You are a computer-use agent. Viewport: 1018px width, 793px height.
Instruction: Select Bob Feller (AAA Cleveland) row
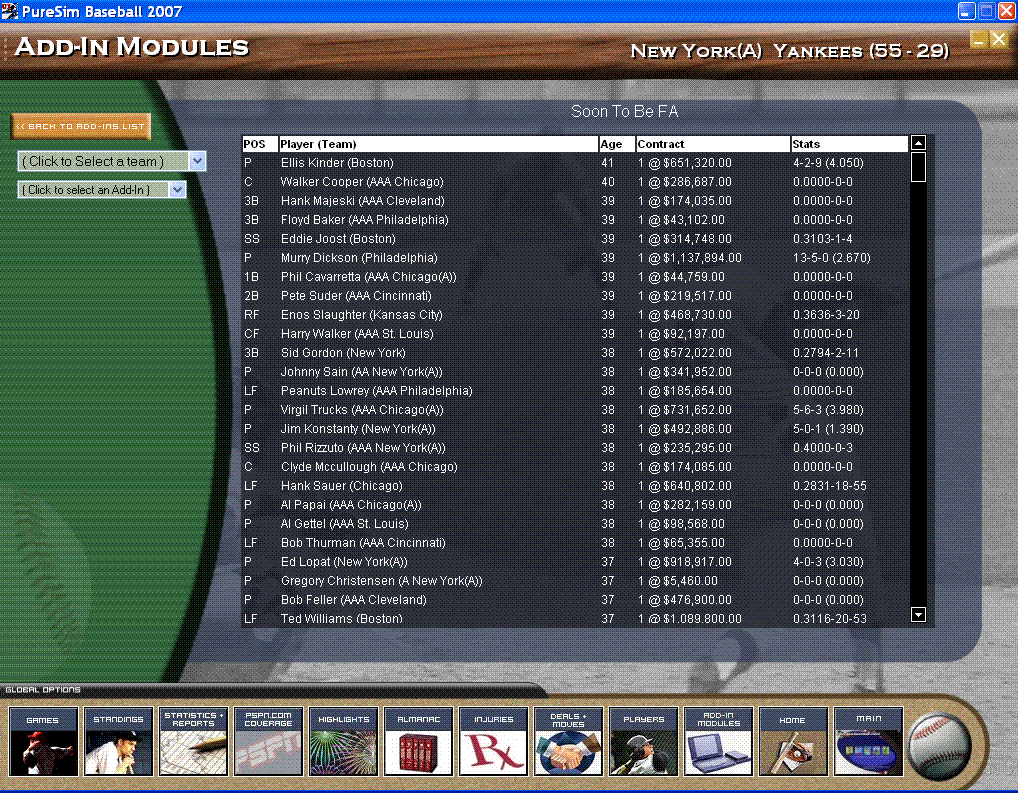click(575, 600)
